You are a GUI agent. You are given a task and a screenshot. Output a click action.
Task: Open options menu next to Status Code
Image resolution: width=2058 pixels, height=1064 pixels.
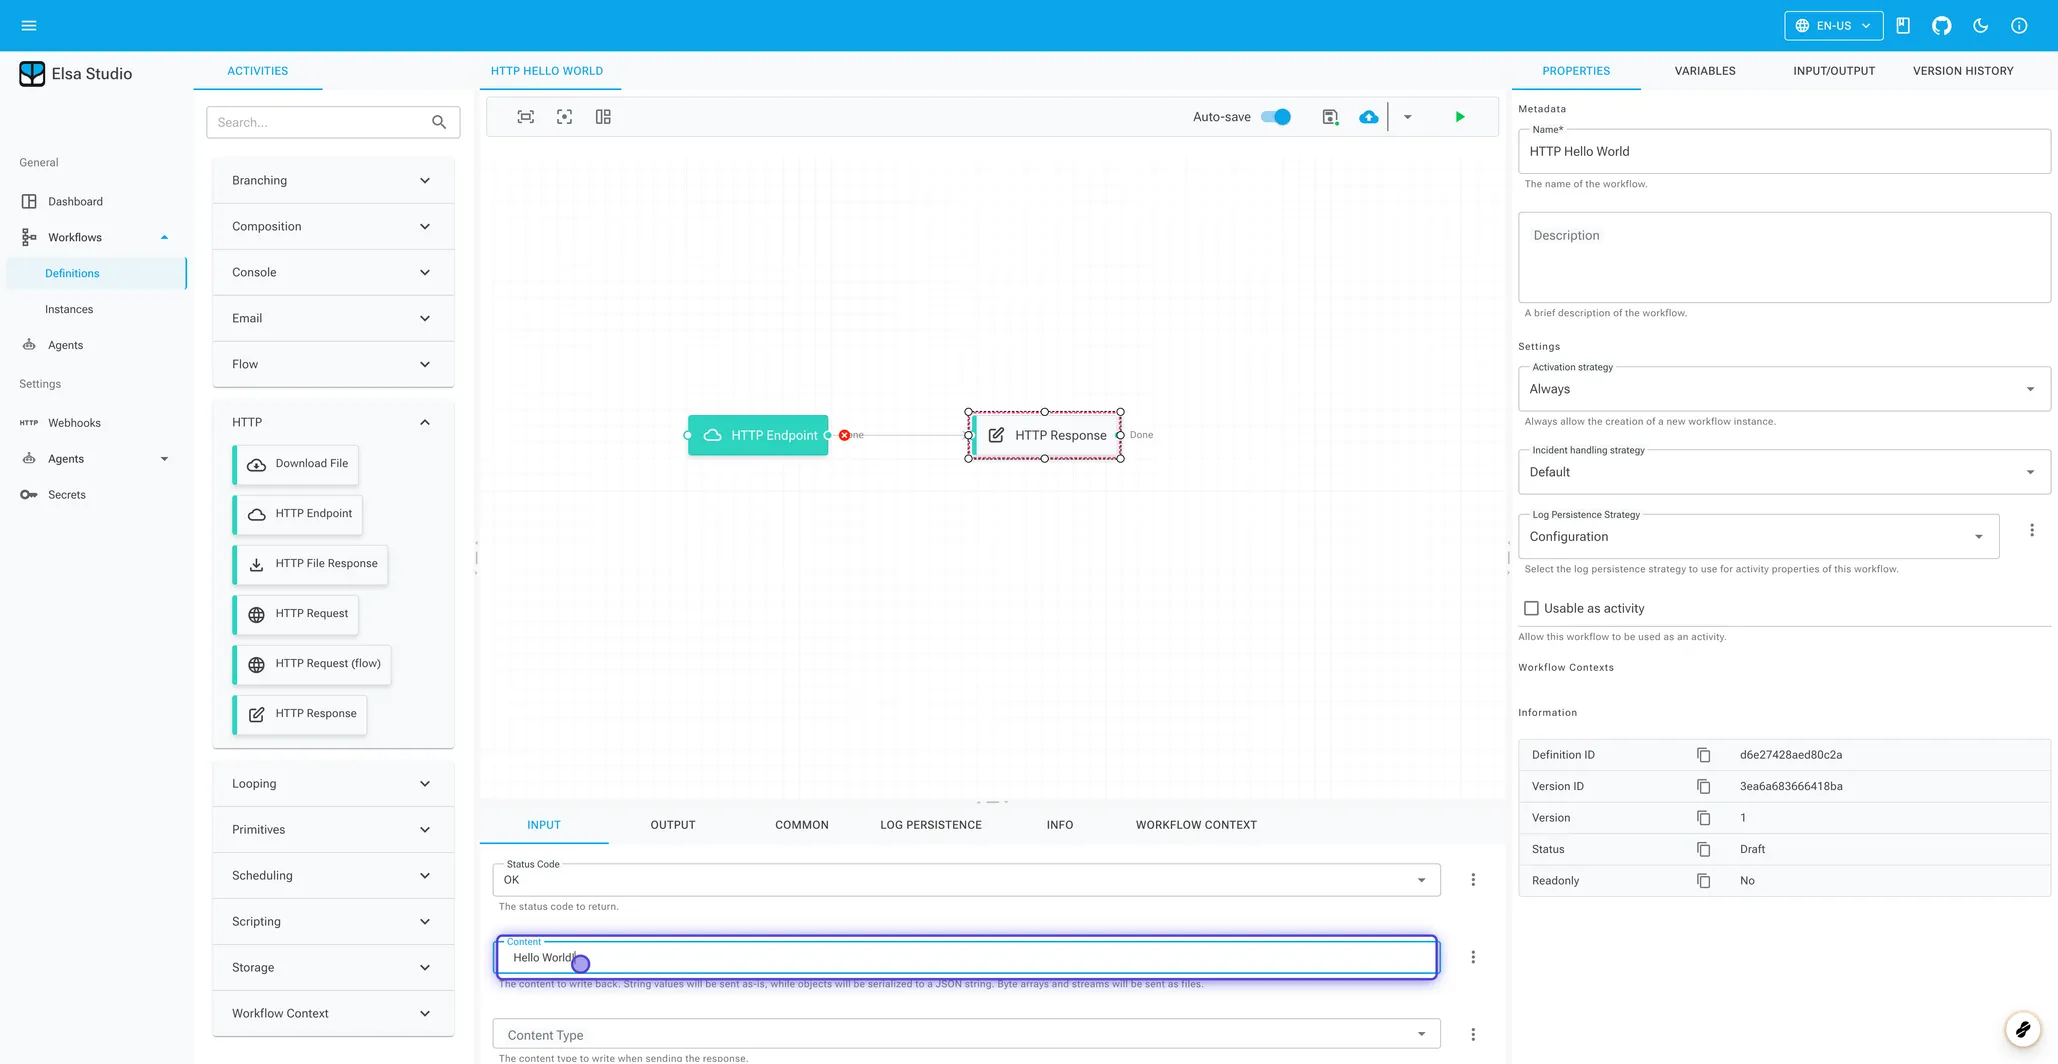coord(1472,880)
